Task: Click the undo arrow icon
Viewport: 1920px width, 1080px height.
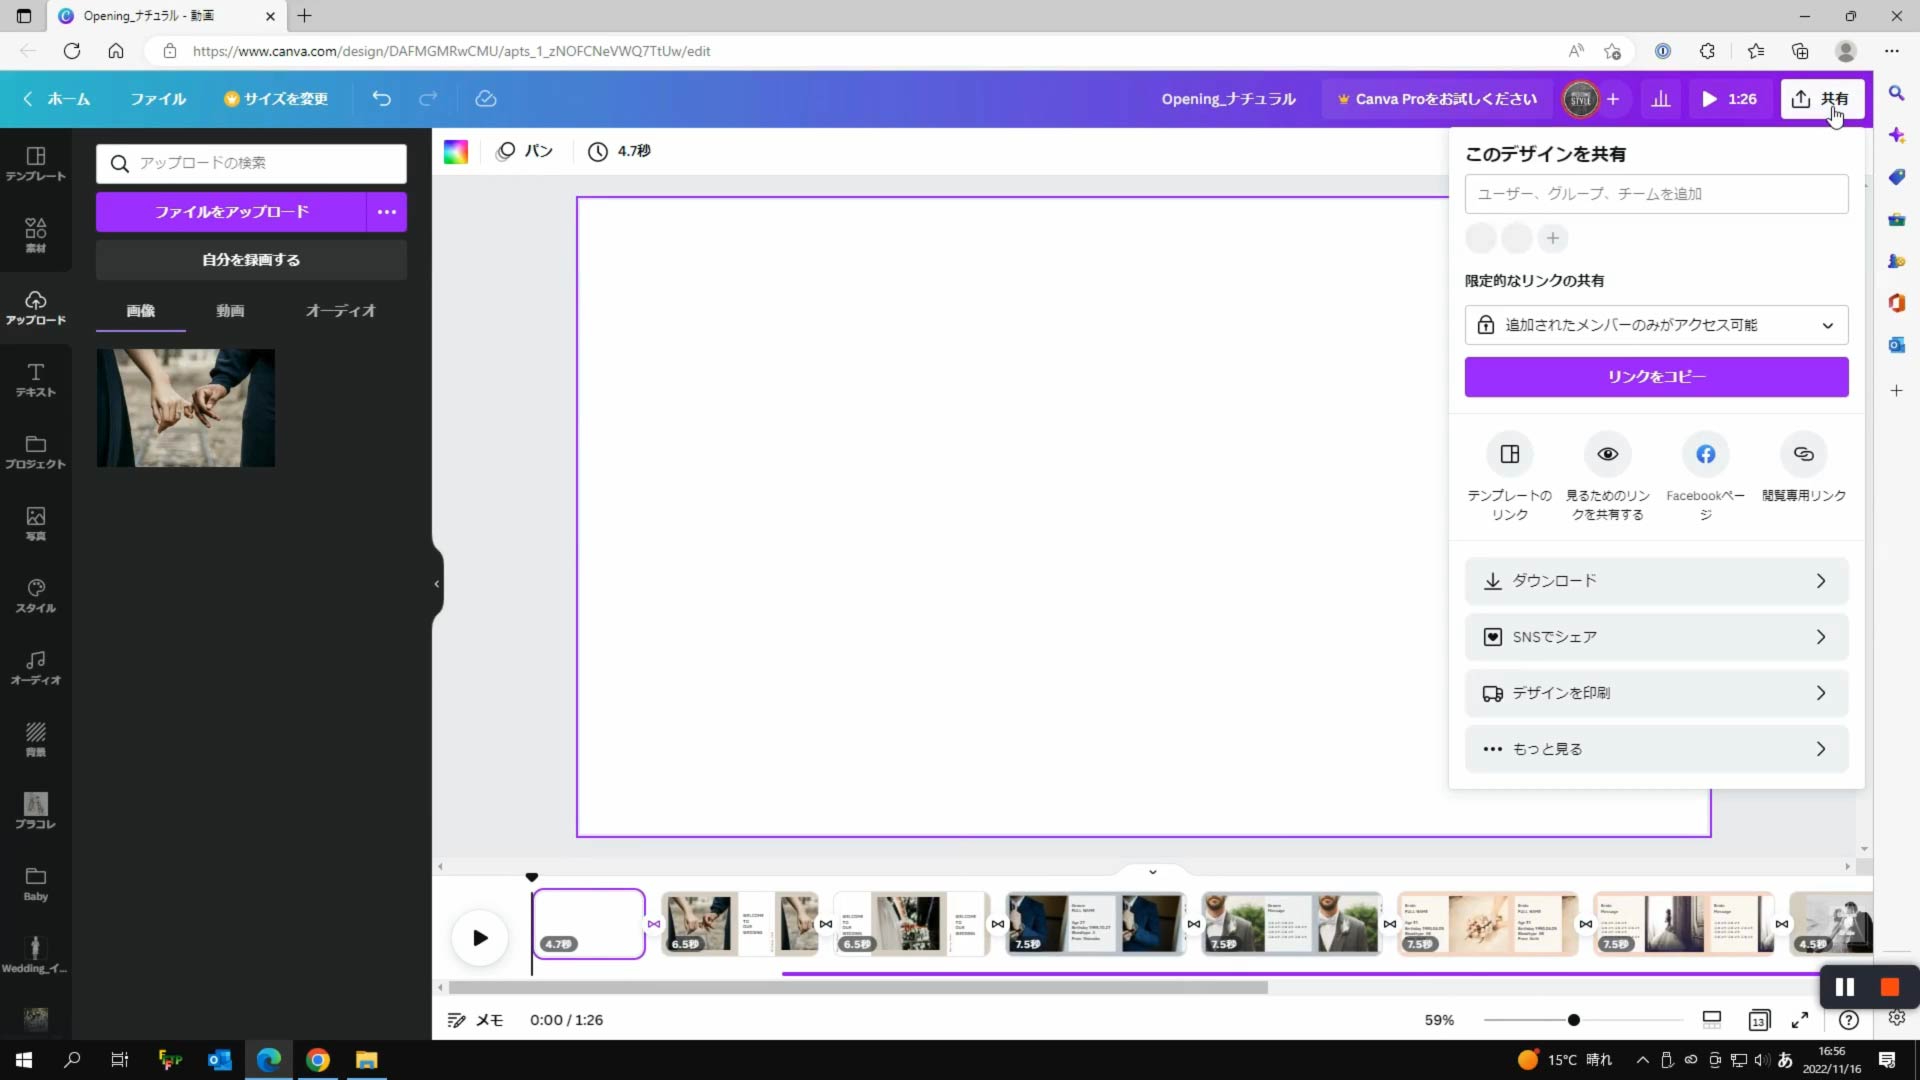Action: [x=381, y=99]
